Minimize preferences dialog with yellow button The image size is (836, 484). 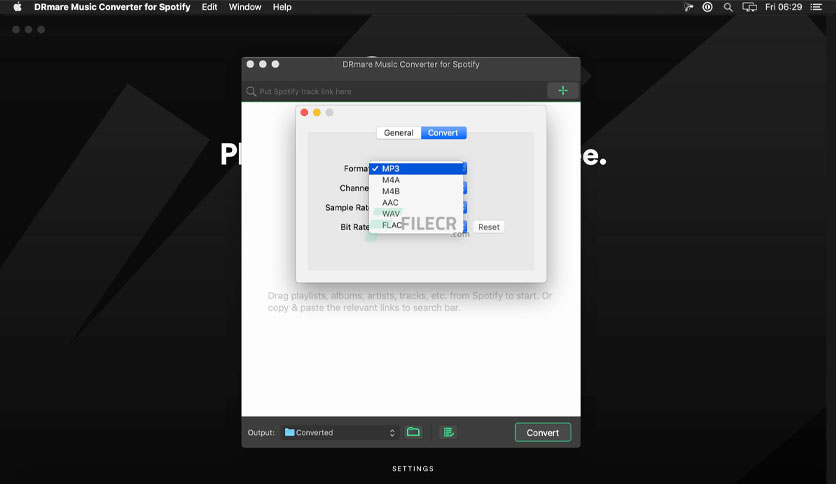point(317,112)
